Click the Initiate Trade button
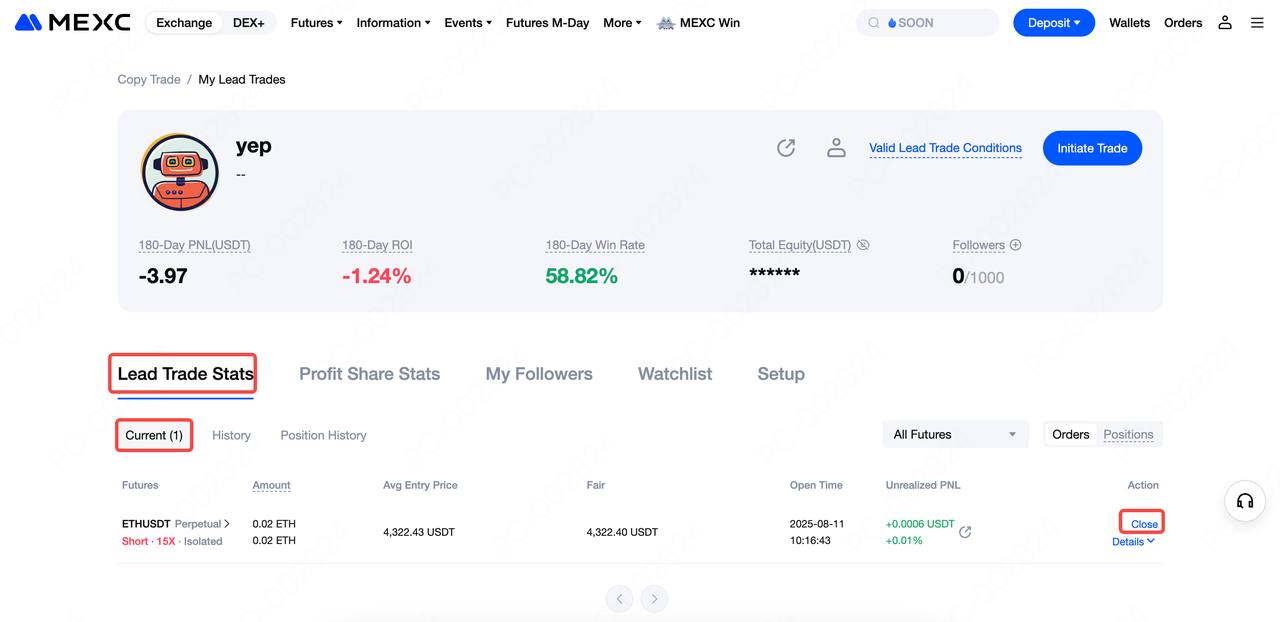The height and width of the screenshot is (622, 1280). coord(1092,148)
